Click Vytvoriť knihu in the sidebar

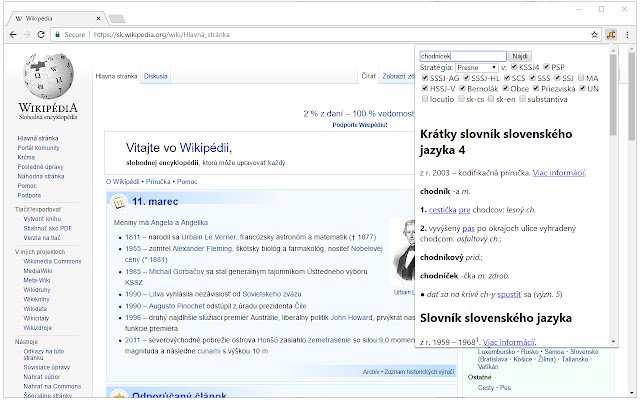coord(42,219)
